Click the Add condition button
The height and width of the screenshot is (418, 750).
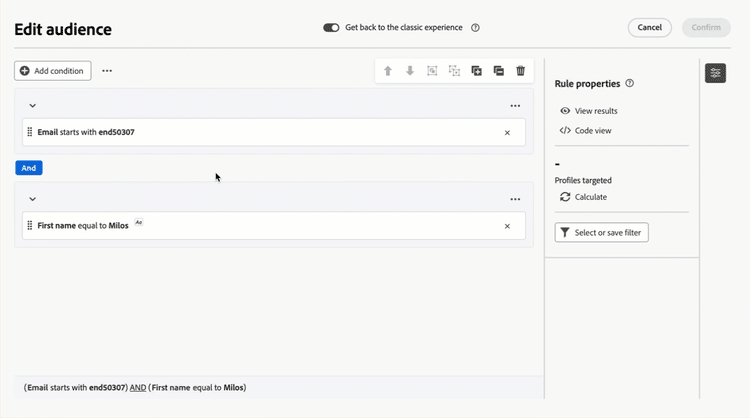(53, 71)
